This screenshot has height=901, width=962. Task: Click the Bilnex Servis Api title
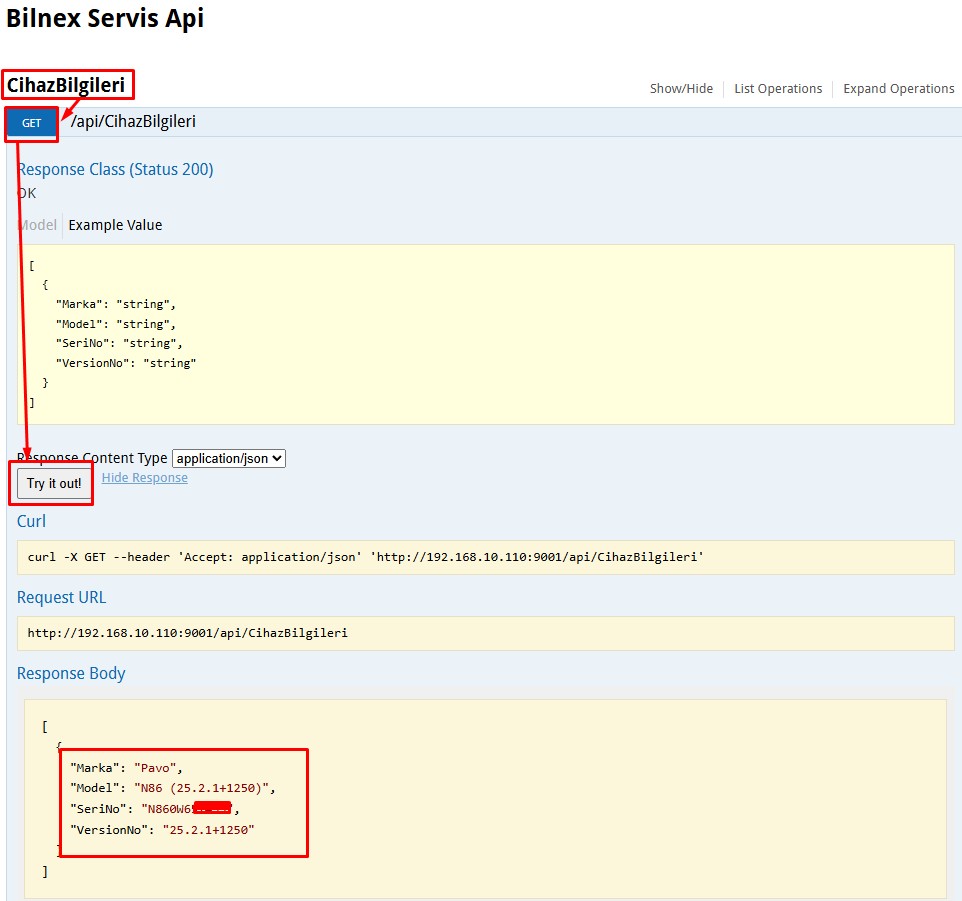[x=105, y=18]
